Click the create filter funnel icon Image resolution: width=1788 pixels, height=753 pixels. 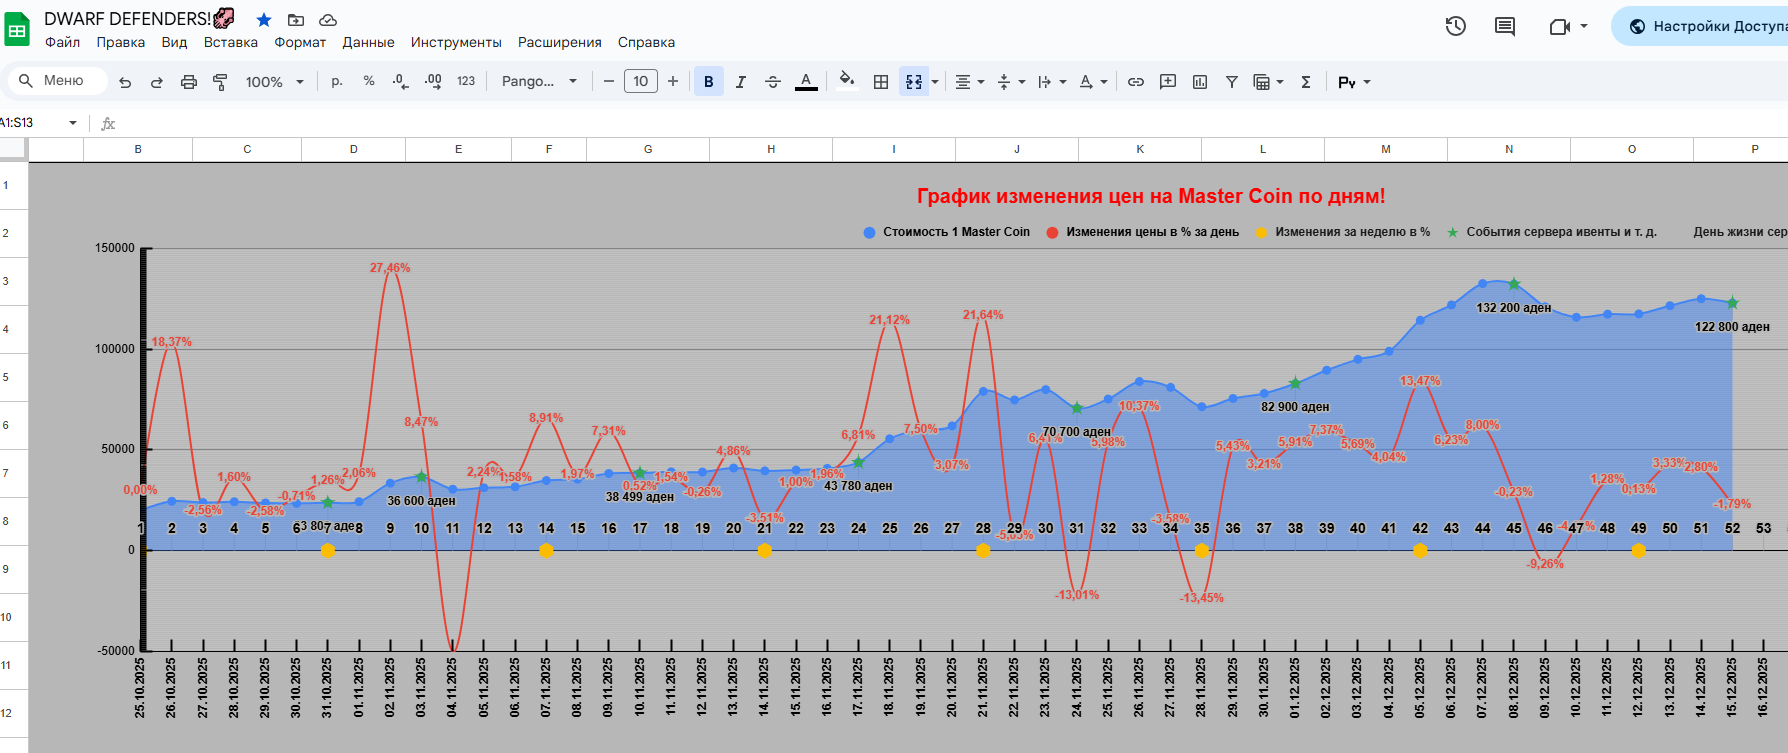point(1232,82)
